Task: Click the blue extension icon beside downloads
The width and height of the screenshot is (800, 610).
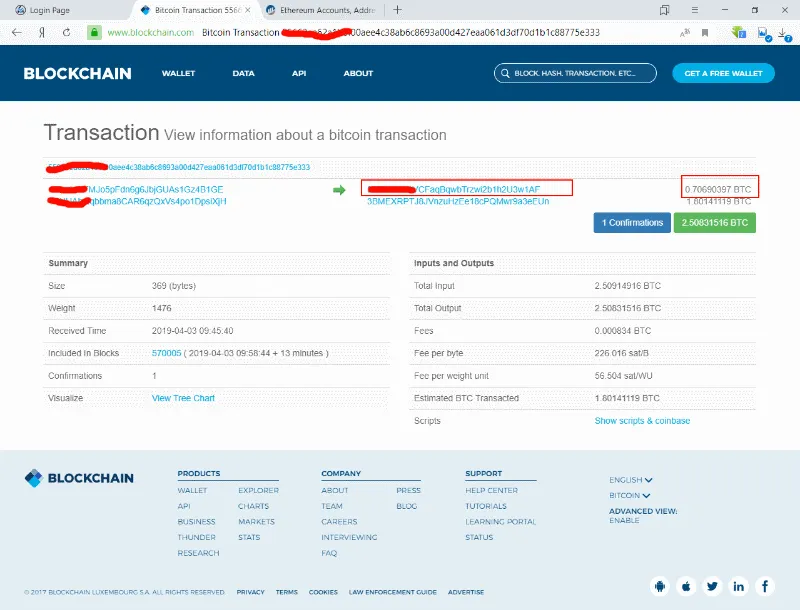Action: click(x=764, y=34)
